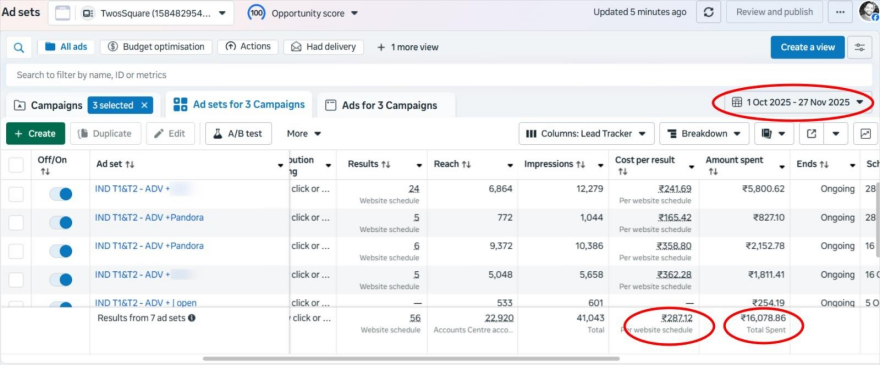Turn off ad set with reach 5,048

61,280
